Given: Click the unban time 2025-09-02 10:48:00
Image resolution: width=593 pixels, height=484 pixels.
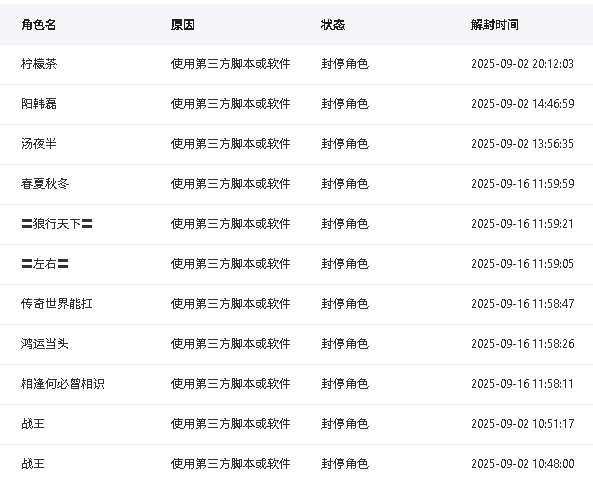Looking at the screenshot, I should coord(523,464).
